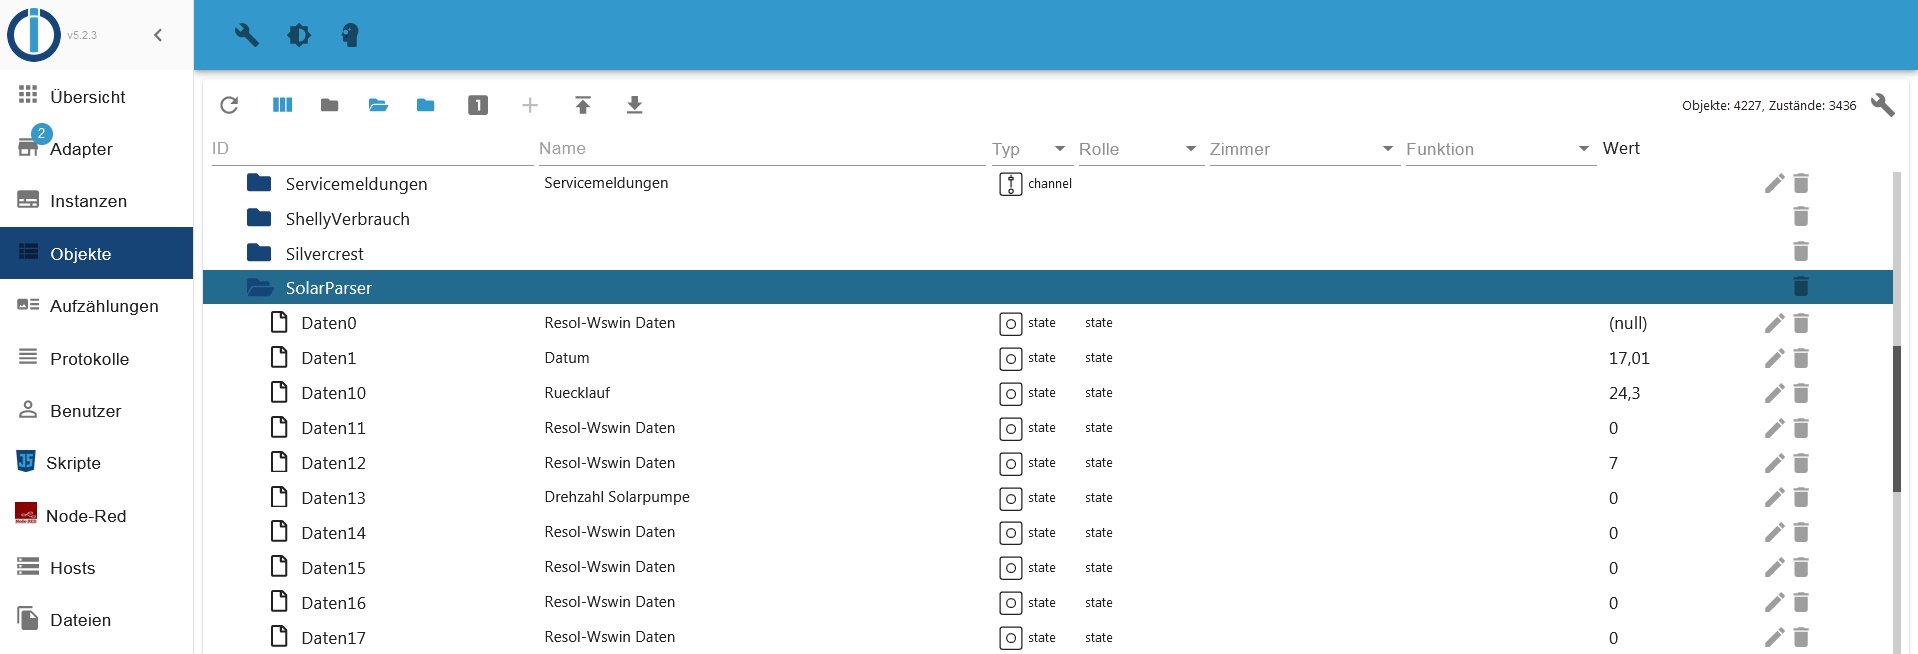The image size is (1918, 654).
Task: Click the upload objects arrow icon
Action: click(x=583, y=105)
